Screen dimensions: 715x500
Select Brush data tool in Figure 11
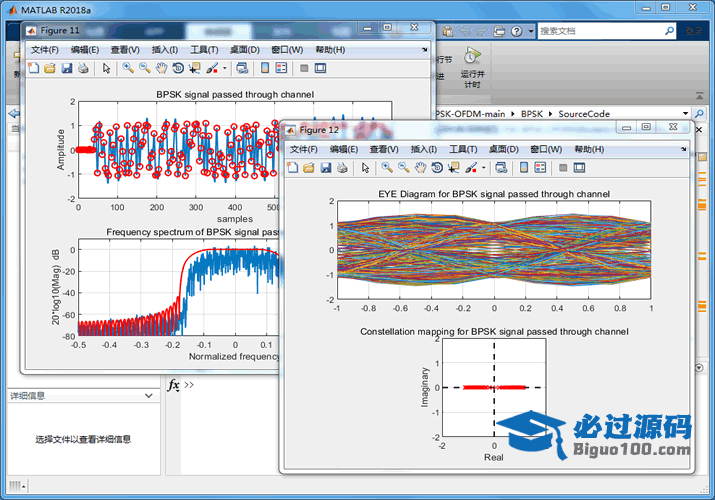[x=212, y=68]
